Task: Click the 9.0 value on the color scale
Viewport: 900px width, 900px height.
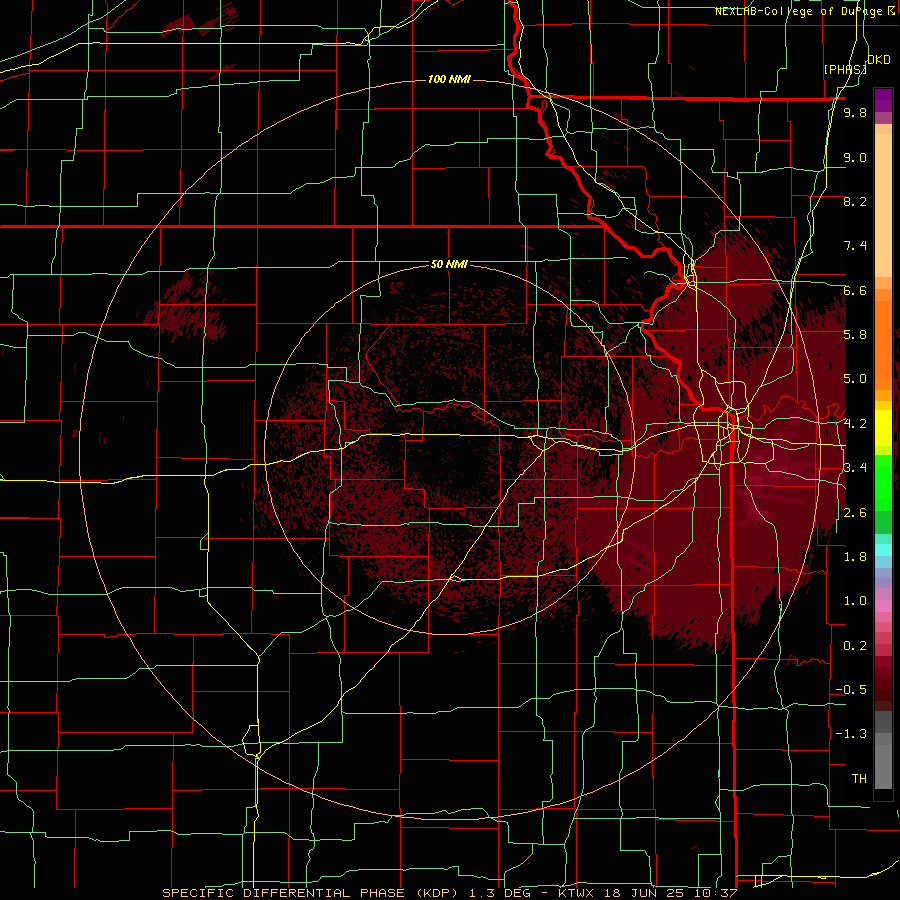Action: tap(855, 157)
